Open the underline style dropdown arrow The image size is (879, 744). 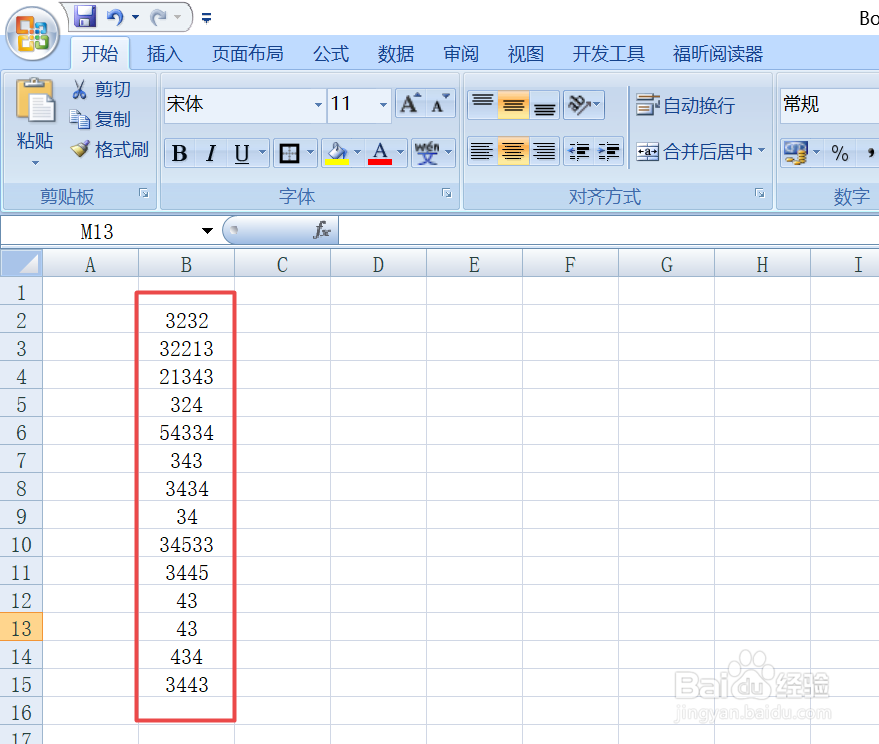coord(262,153)
